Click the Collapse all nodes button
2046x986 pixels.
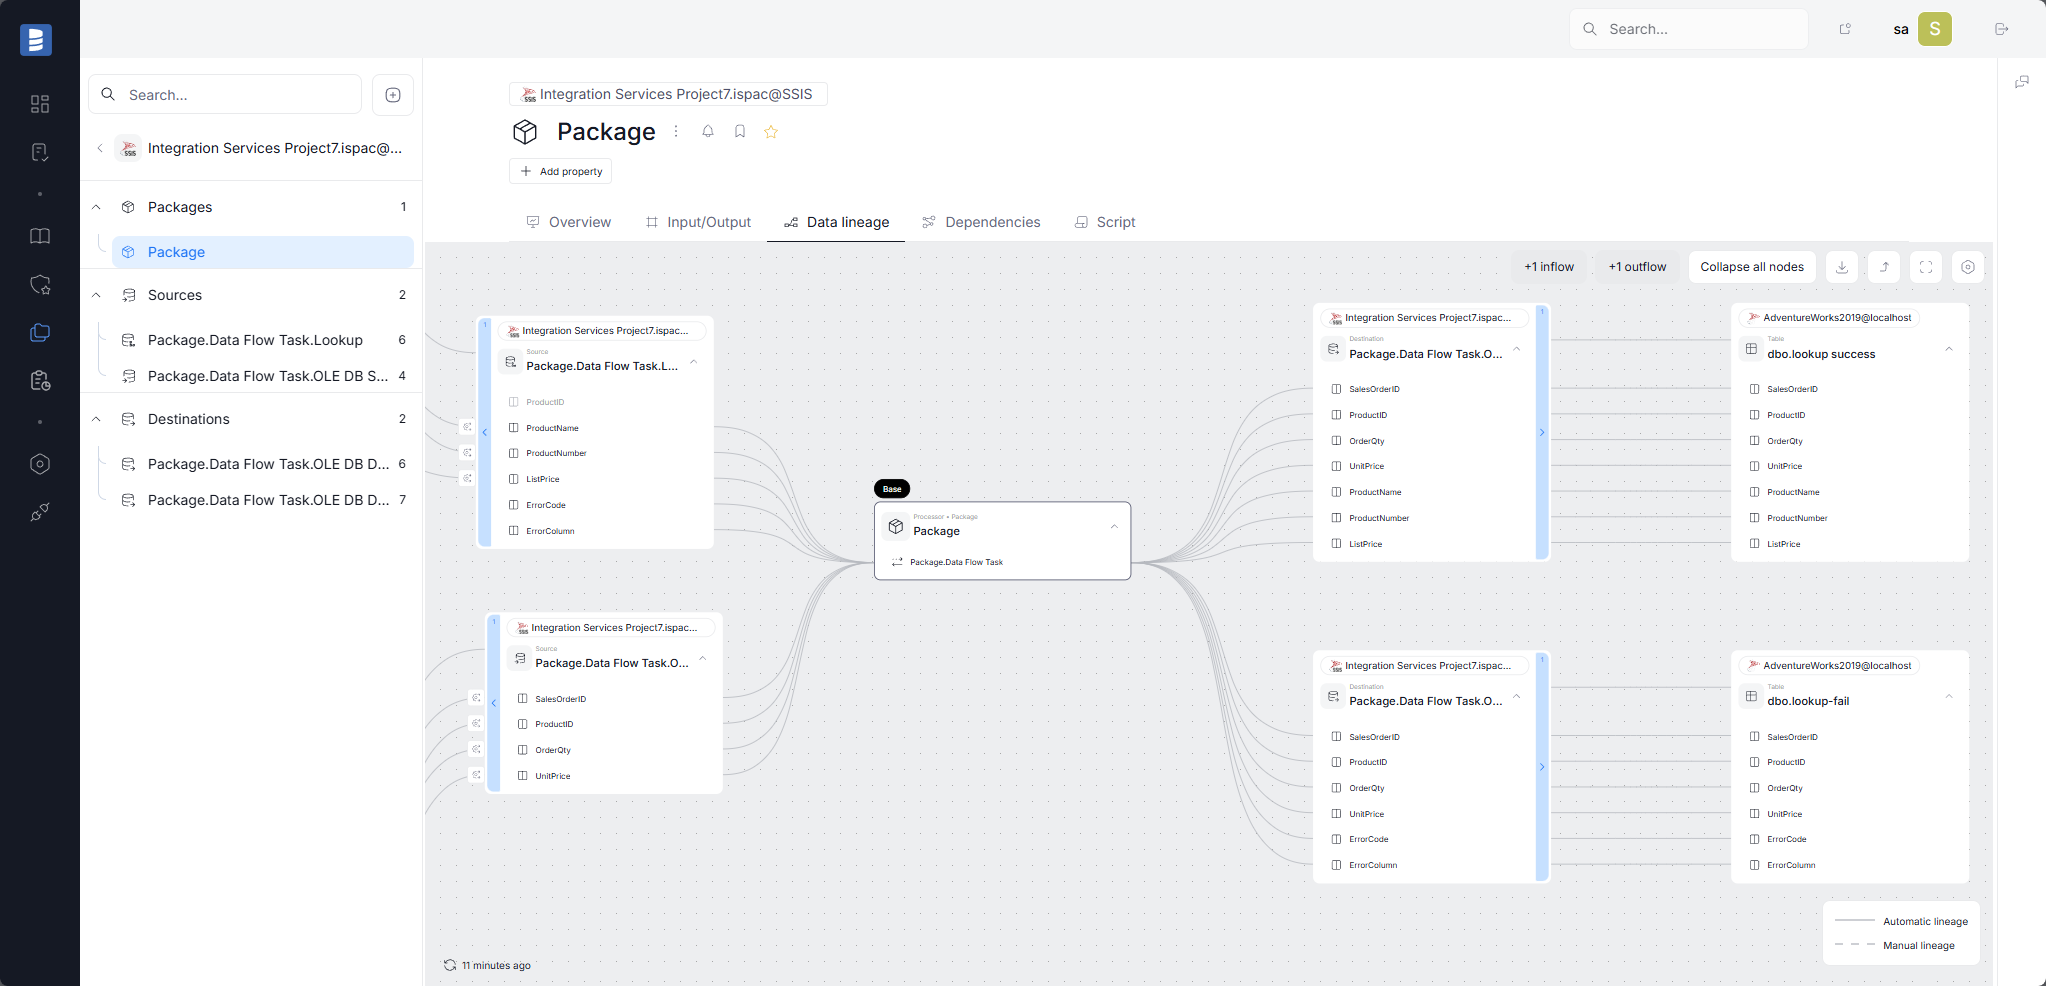point(1751,267)
